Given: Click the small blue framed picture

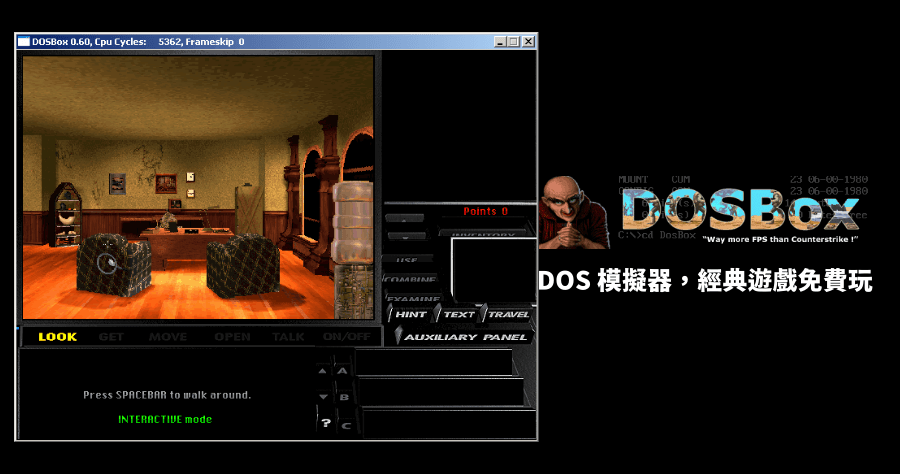Looking at the screenshot, I should tap(118, 184).
